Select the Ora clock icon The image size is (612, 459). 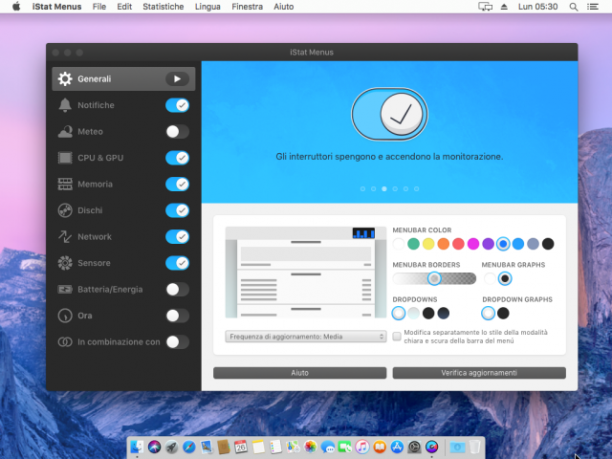point(65,315)
